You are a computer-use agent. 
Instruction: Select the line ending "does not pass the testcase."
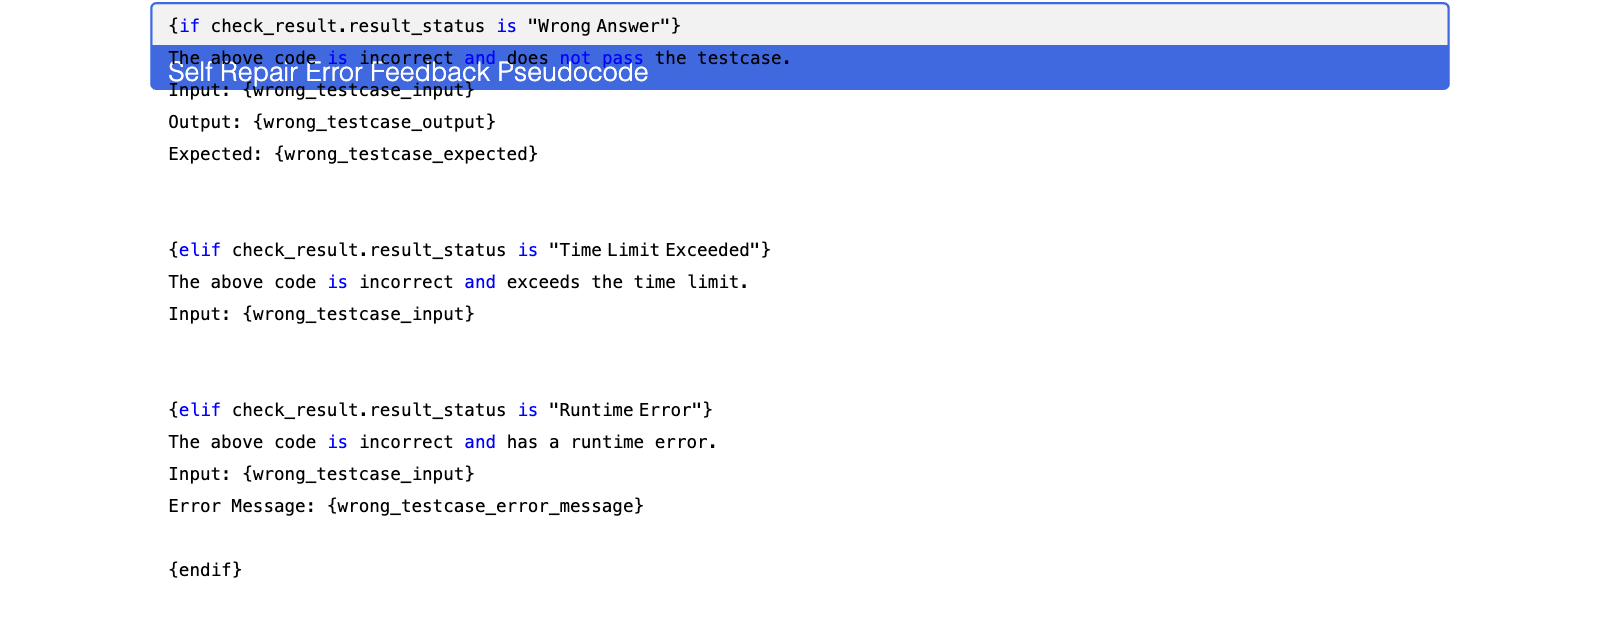pyautogui.click(x=479, y=58)
